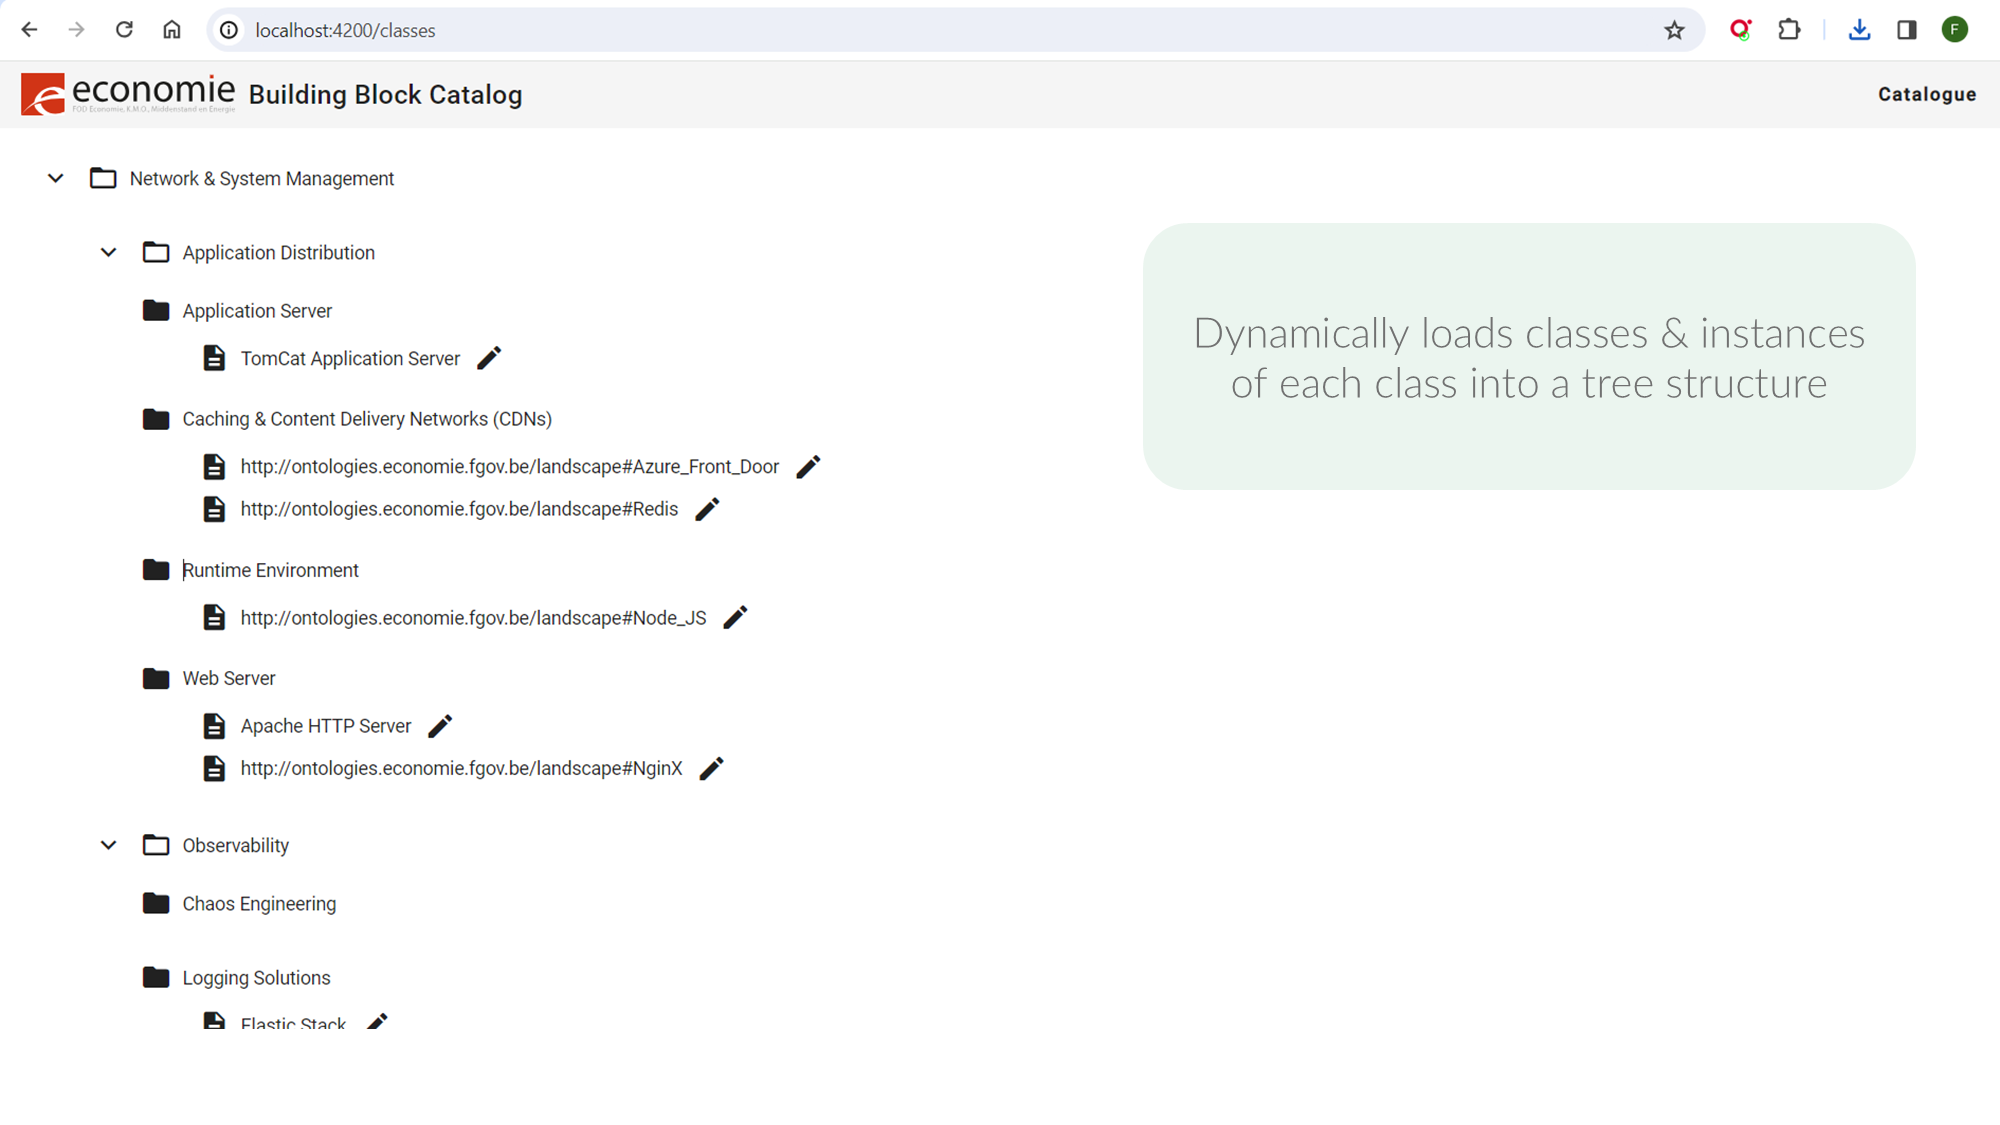This screenshot has width=2000, height=1125.
Task: Open the Catalogue menu item
Action: [x=1926, y=94]
